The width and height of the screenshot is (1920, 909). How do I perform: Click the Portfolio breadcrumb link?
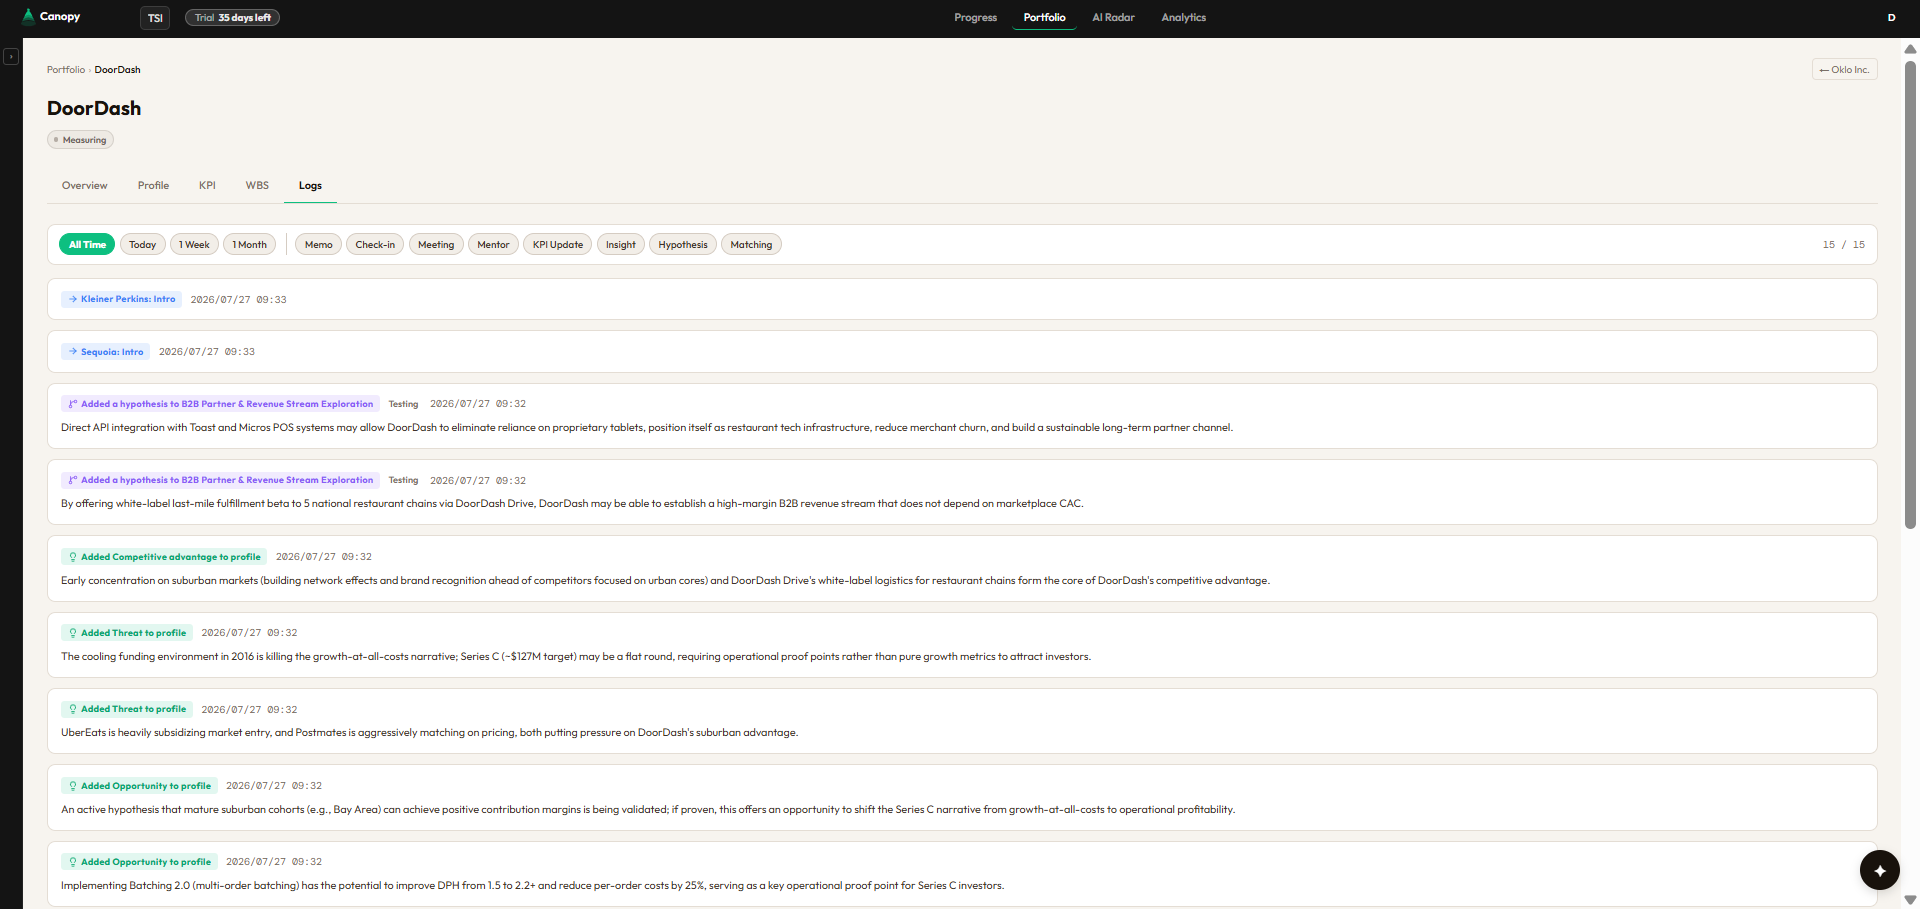click(x=66, y=70)
